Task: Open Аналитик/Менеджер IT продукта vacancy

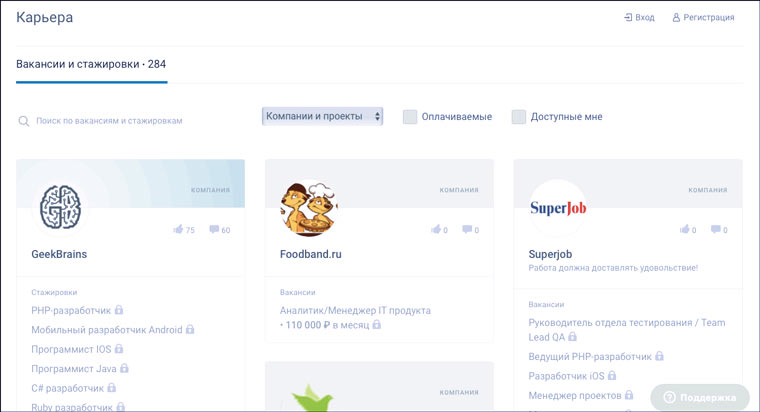Action: pyautogui.click(x=355, y=310)
